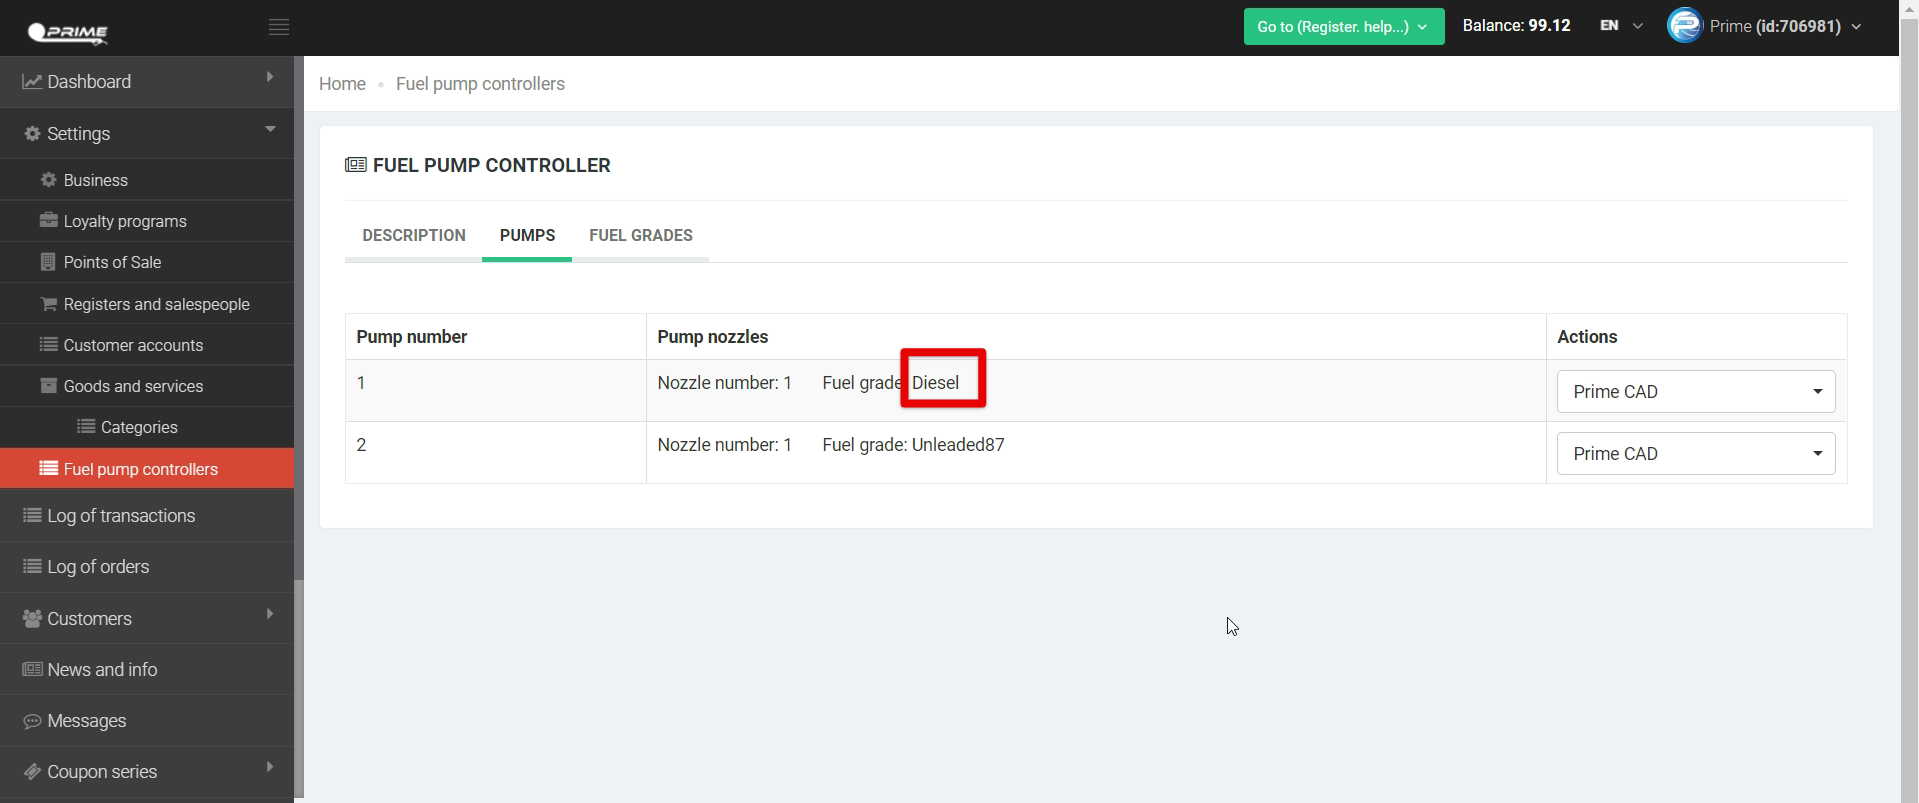Click the Loyalty programs briefcase icon
Image resolution: width=1919 pixels, height=803 pixels.
click(48, 221)
